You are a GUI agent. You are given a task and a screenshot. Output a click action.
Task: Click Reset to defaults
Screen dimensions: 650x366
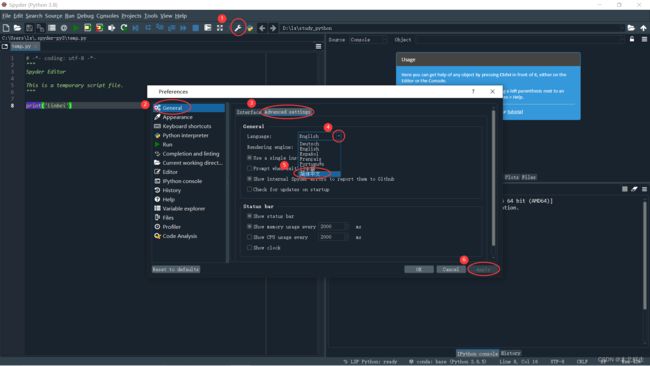(x=176, y=269)
